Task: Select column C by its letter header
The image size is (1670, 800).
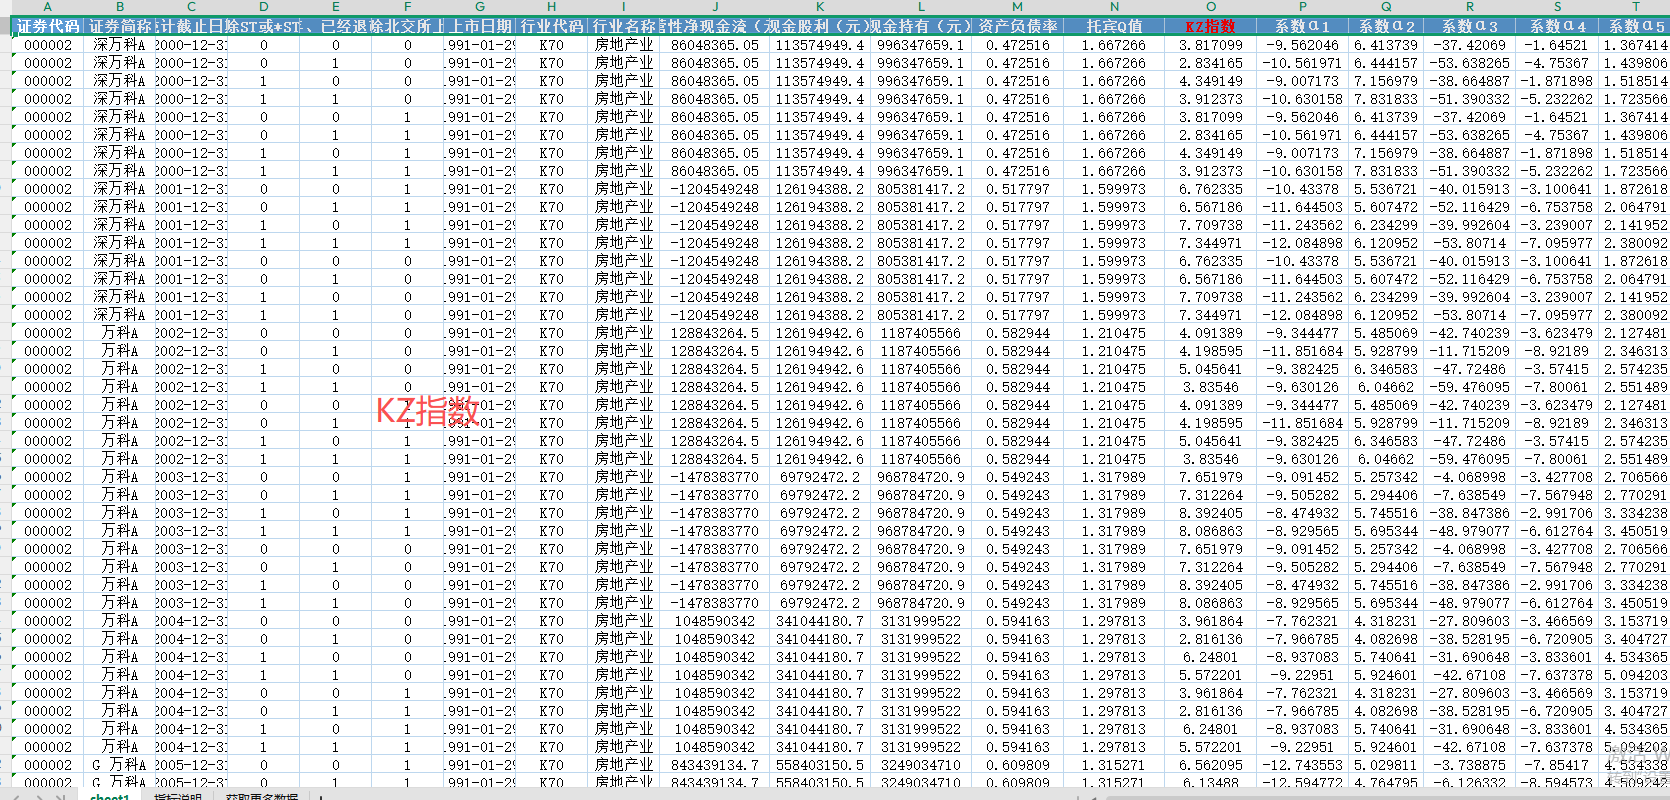Action: click(191, 7)
